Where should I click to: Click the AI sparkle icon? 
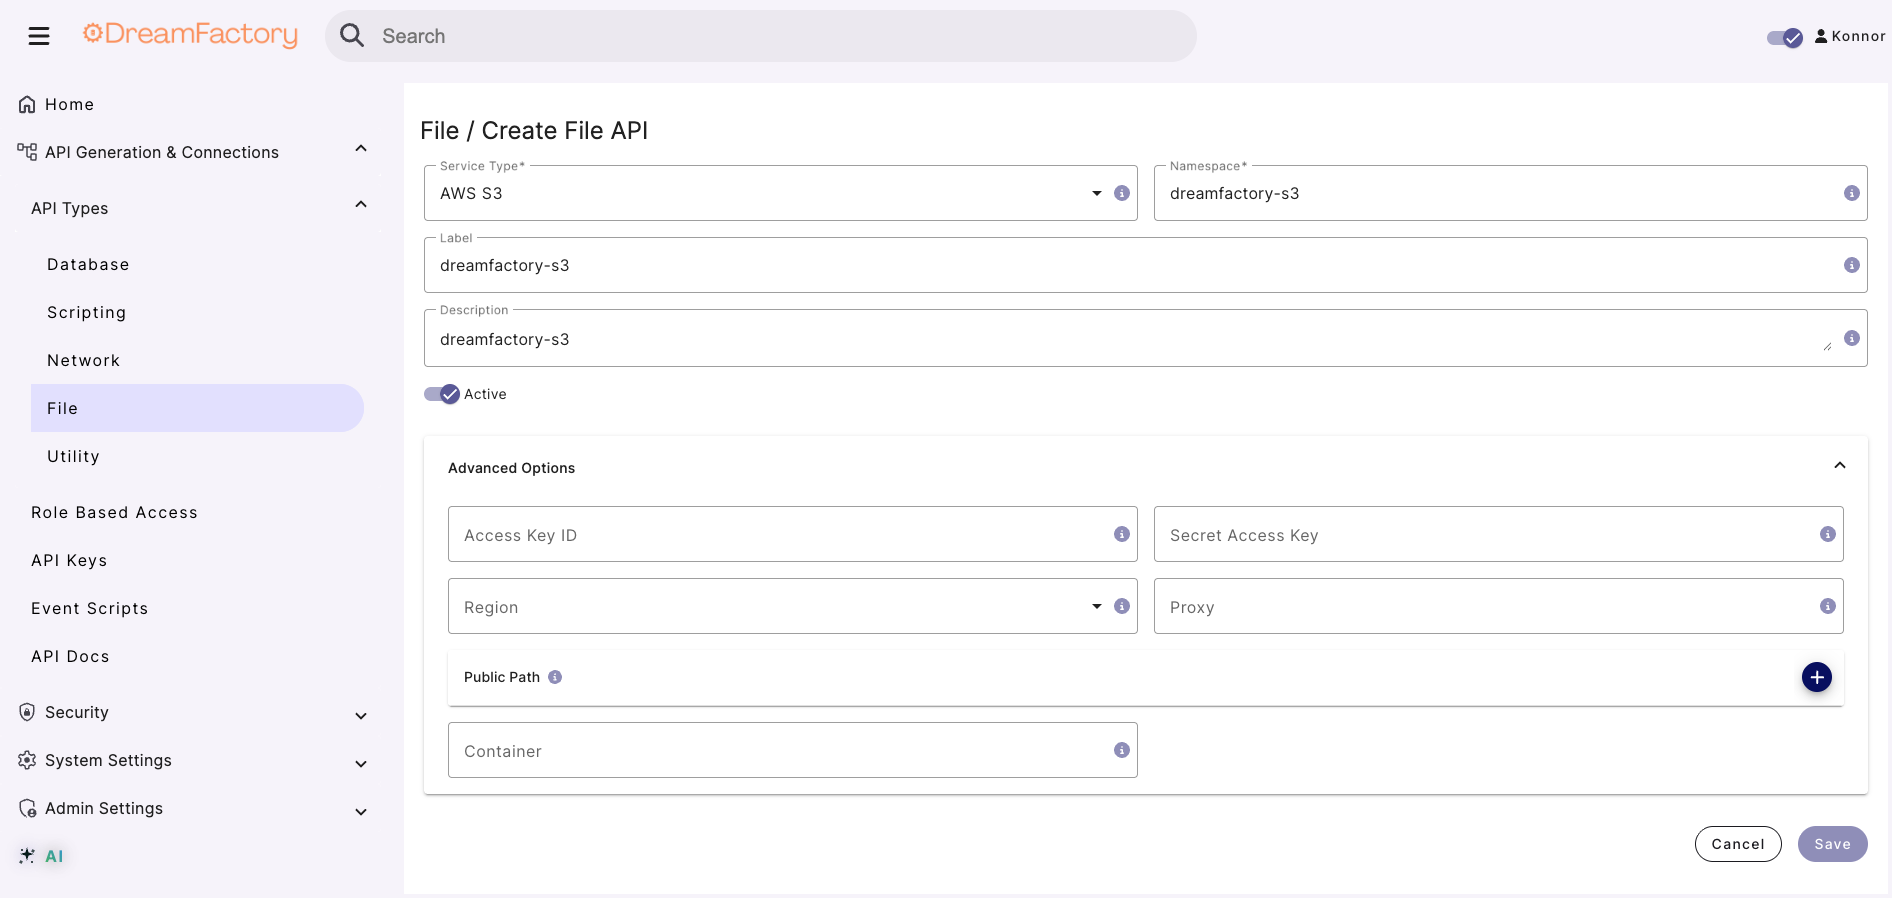pyautogui.click(x=27, y=856)
